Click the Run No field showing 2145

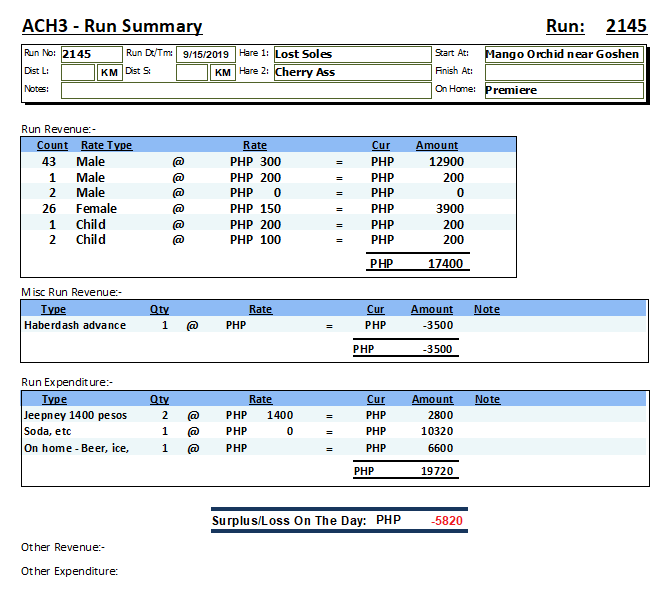pyautogui.click(x=90, y=54)
